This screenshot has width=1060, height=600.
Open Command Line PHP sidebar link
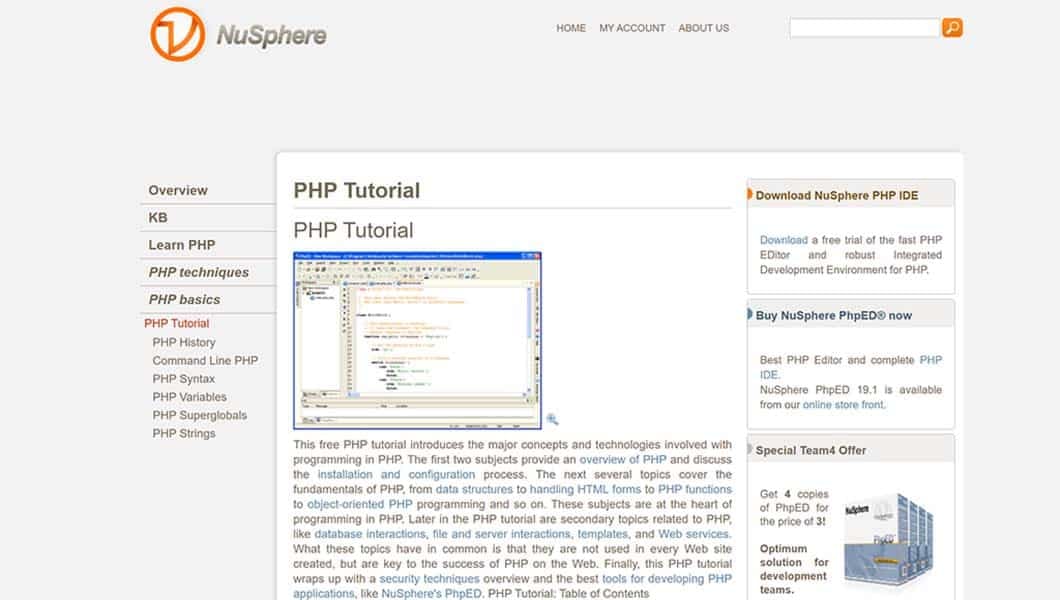tap(205, 361)
